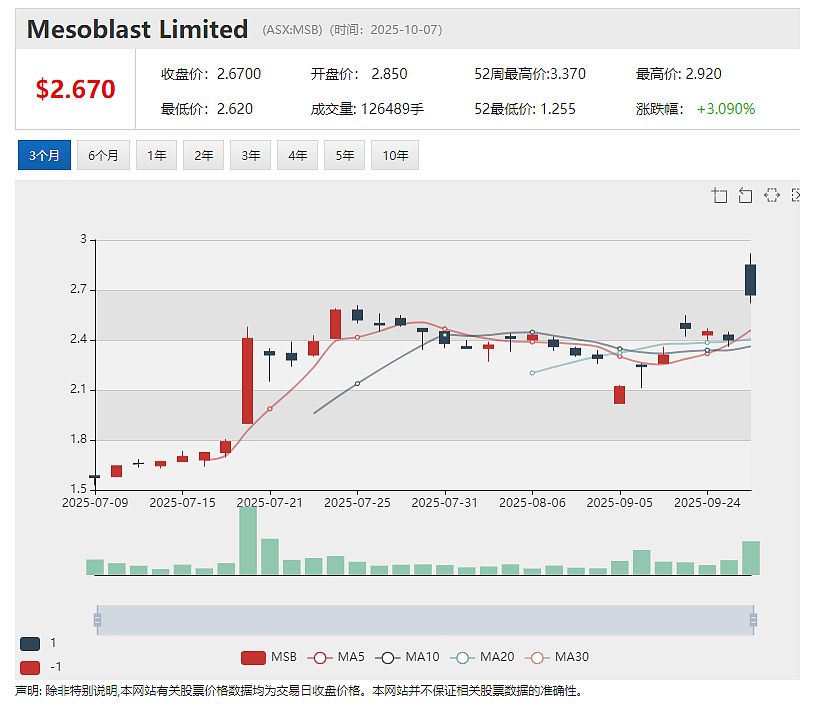Toggle MA20 line in legend
The height and width of the screenshot is (708, 813).
click(x=482, y=658)
